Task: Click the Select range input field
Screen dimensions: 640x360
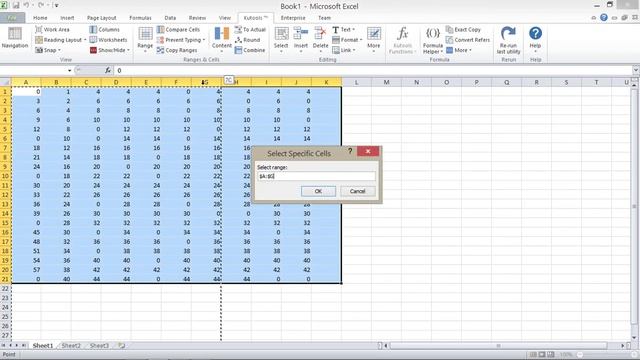Action: click(x=316, y=176)
